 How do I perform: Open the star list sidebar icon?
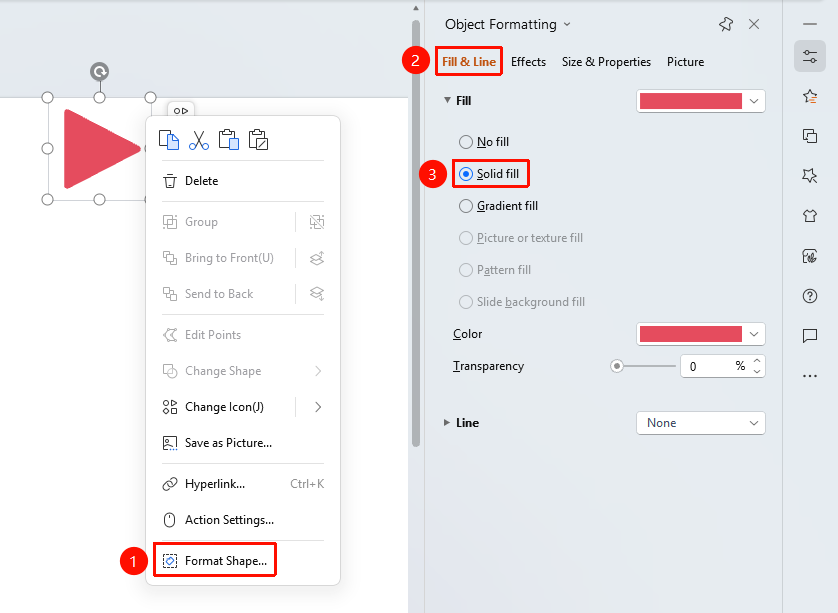point(810,96)
